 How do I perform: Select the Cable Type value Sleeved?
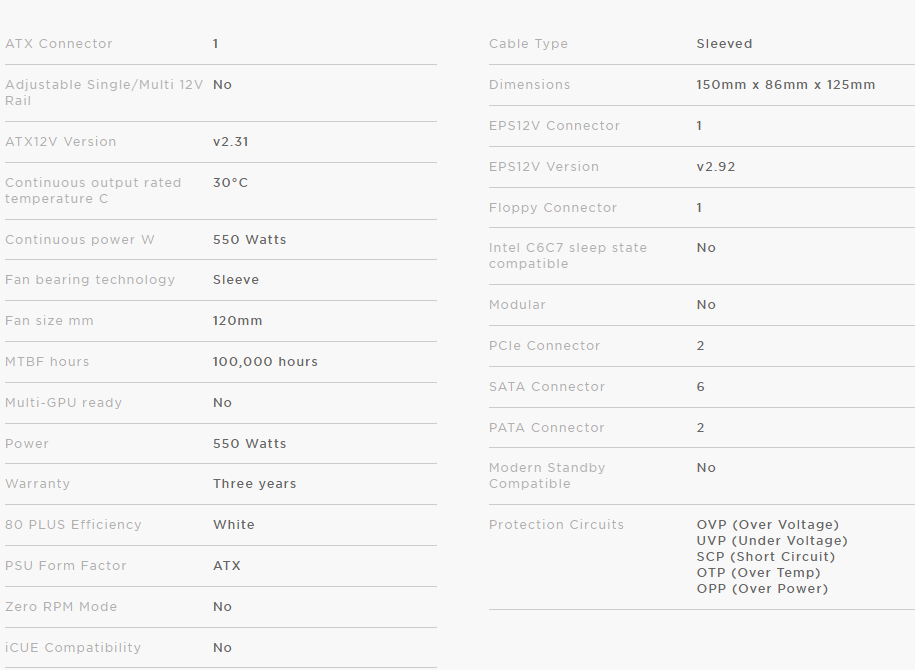pyautogui.click(x=725, y=44)
